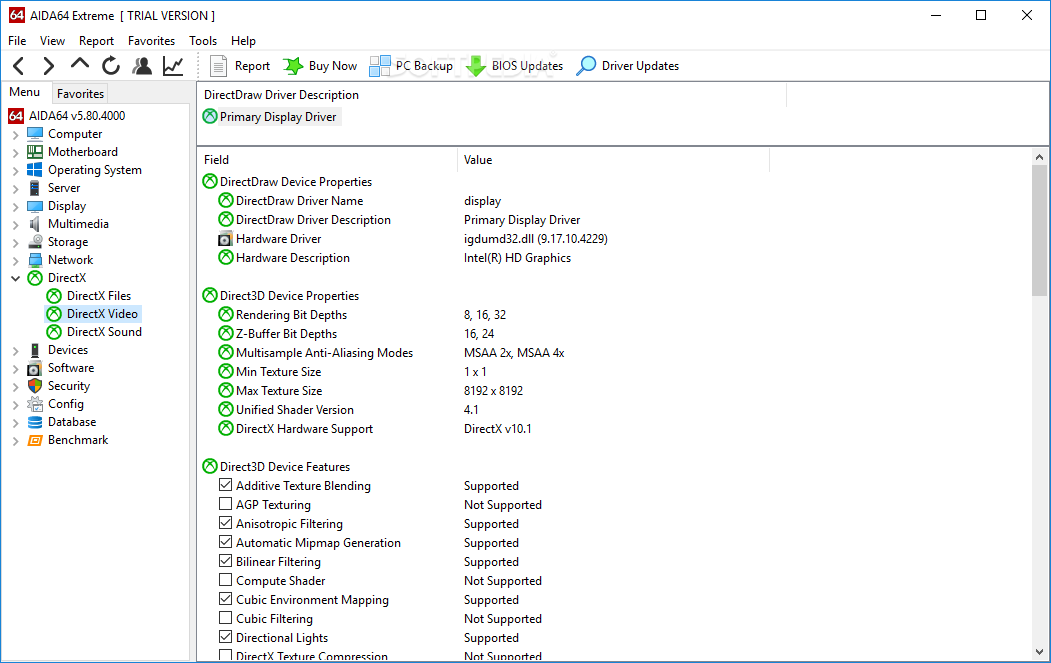
Task: Select DirectX Sound in the tree
Action: pyautogui.click(x=104, y=332)
